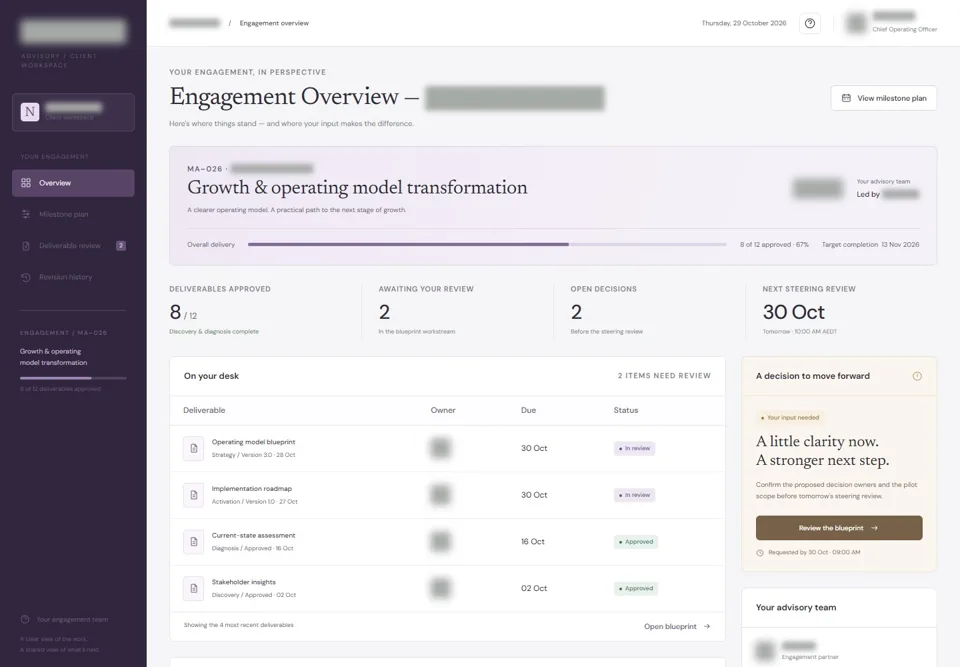This screenshot has width=960, height=667.
Task: Click the 30 Oct next steering review date
Action: coord(793,312)
